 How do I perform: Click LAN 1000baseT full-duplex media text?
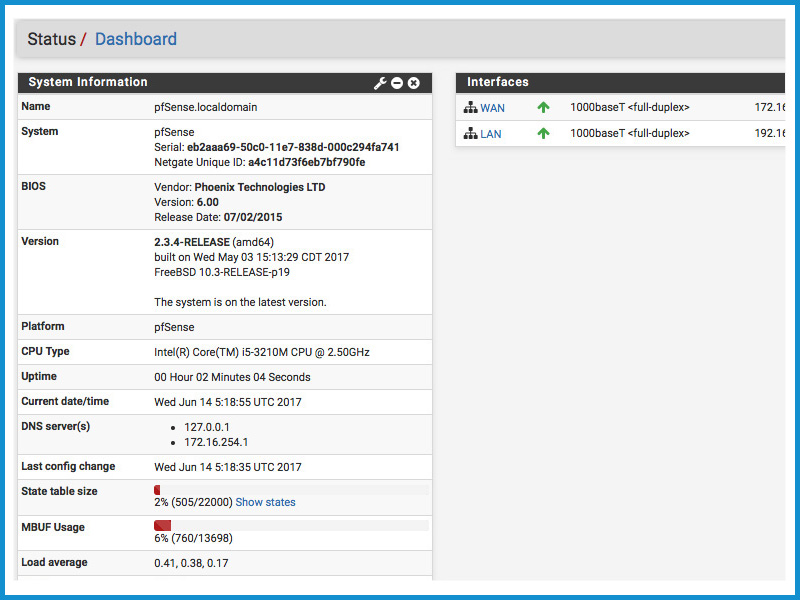[x=630, y=133]
